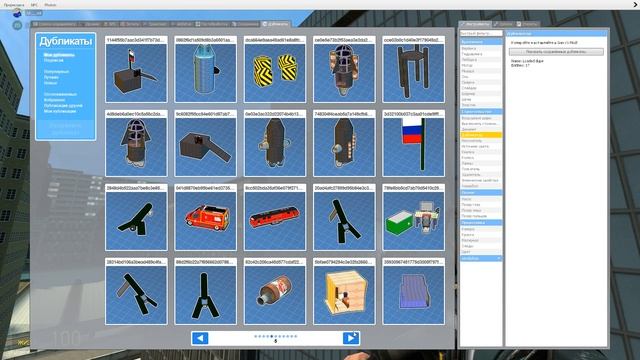Screen dimensions: 640x360
Task: Open Подписки in duplicates sidebar
Action: coord(53,60)
